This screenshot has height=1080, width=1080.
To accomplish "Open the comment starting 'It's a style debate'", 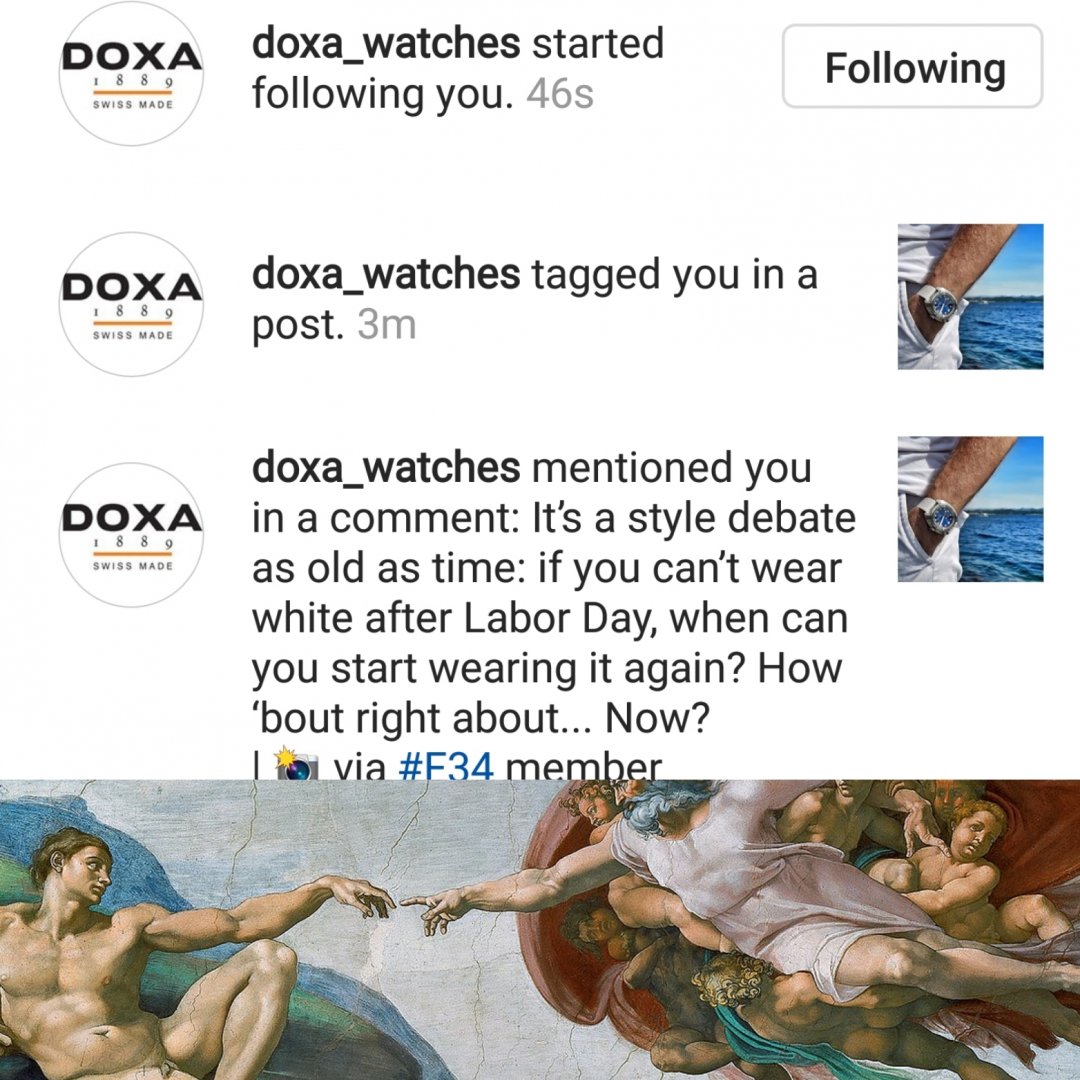I will pyautogui.click(x=553, y=618).
